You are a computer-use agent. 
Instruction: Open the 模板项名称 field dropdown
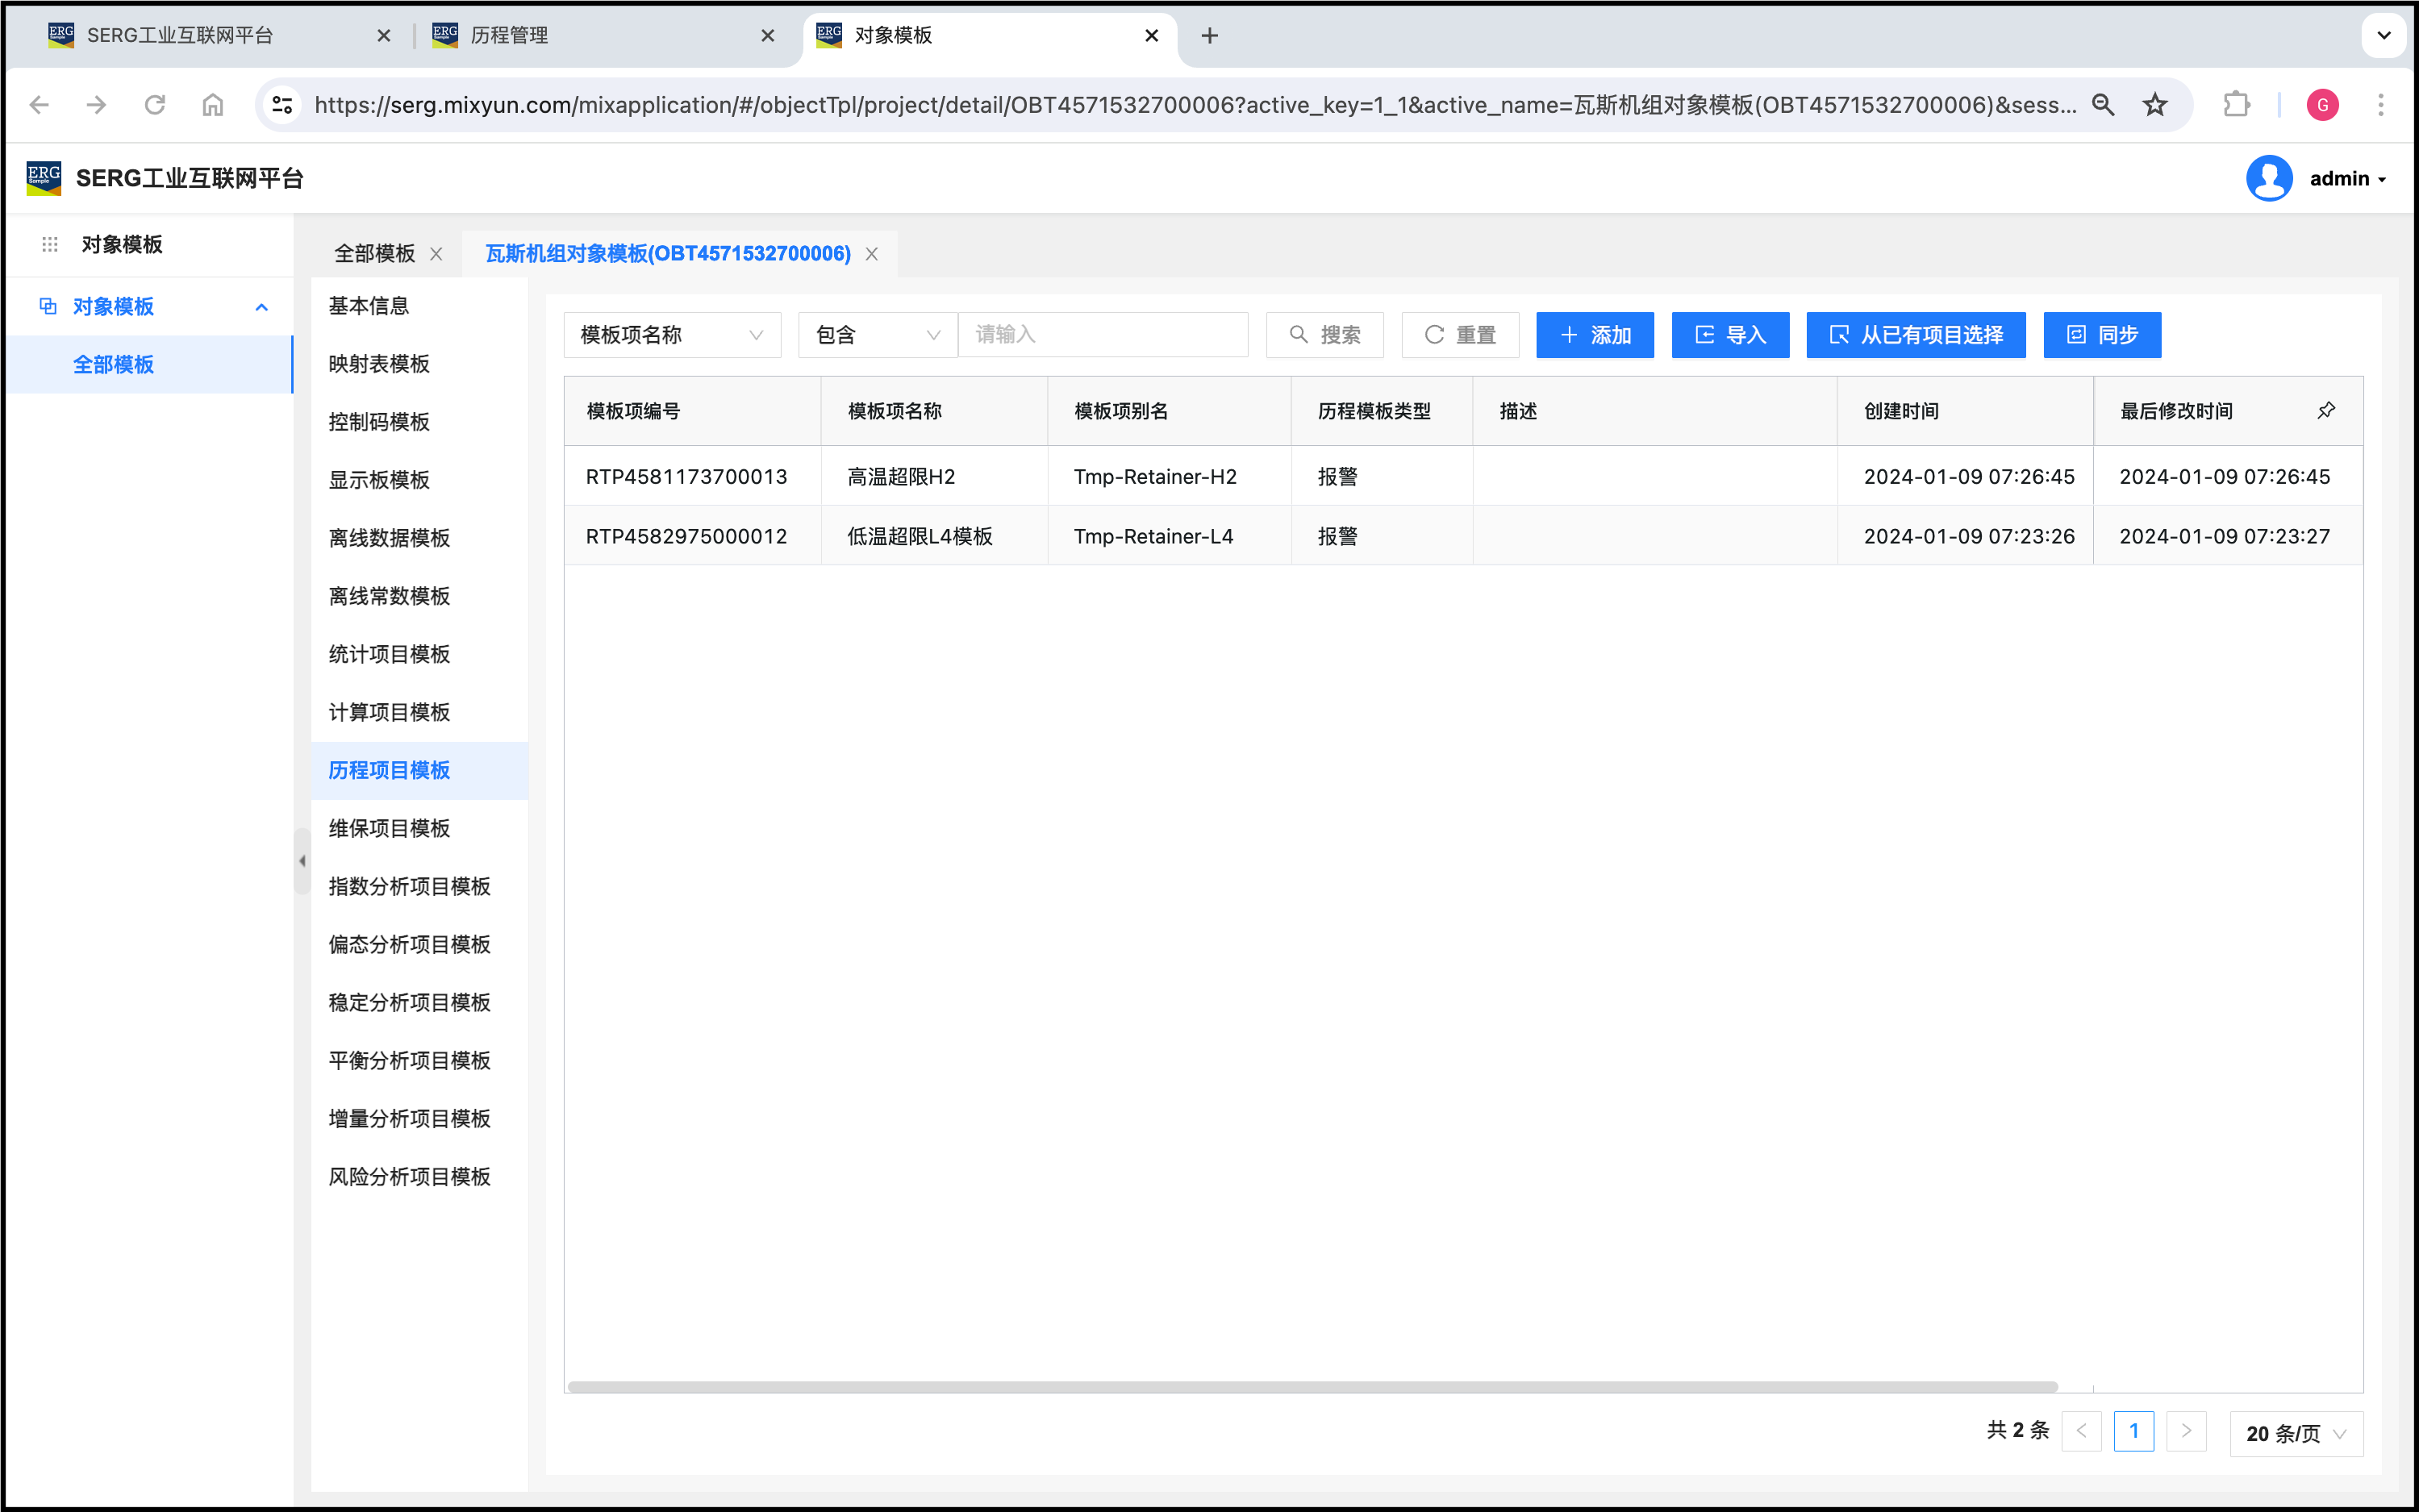672,335
